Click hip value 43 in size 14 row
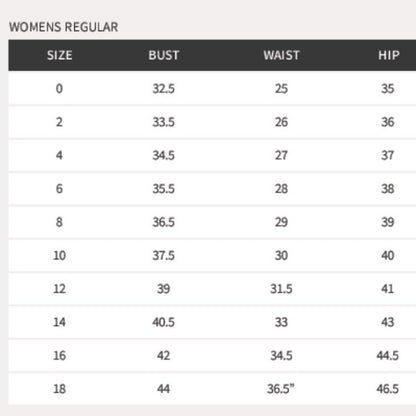This screenshot has height=416, width=416. click(388, 322)
